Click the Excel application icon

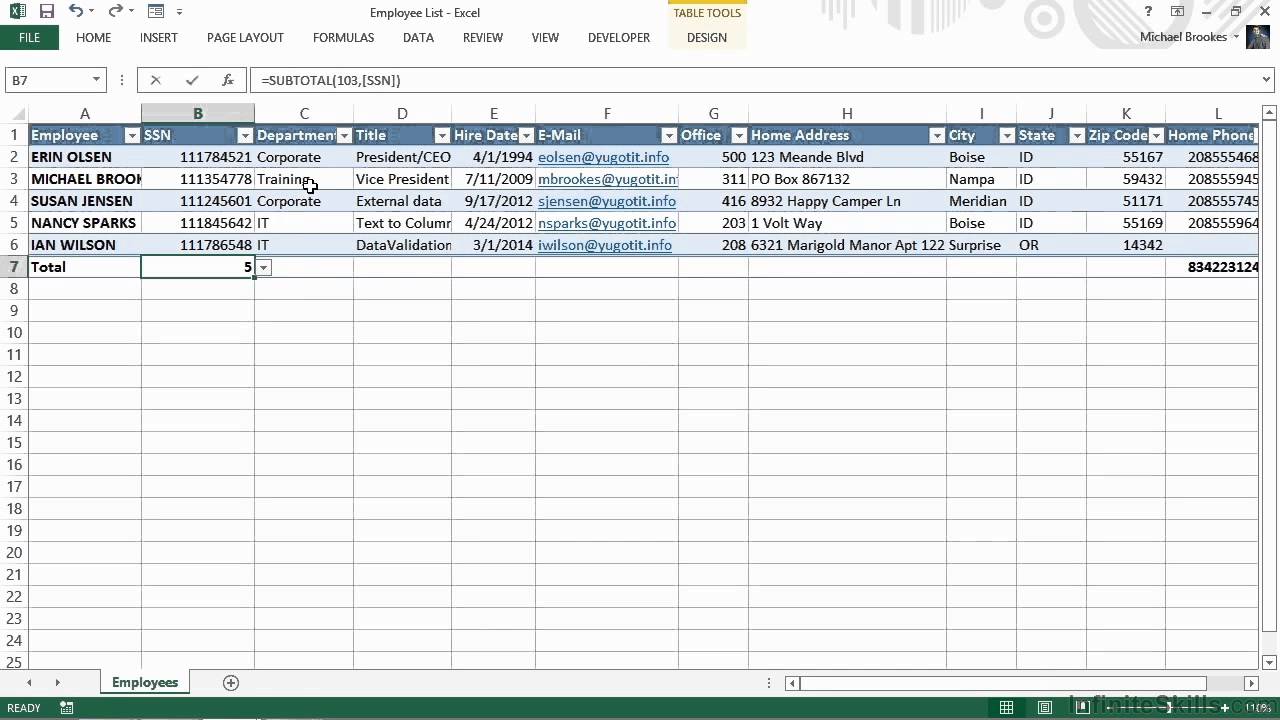pos(19,12)
